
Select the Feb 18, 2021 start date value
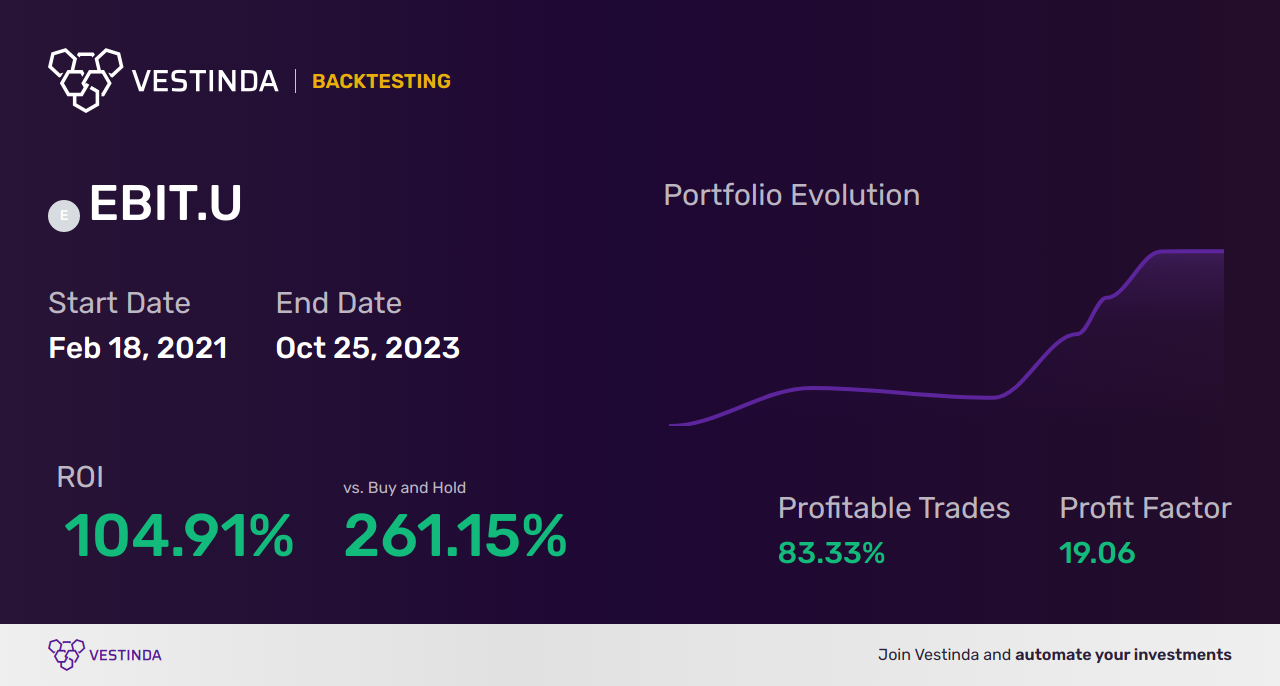click(138, 348)
